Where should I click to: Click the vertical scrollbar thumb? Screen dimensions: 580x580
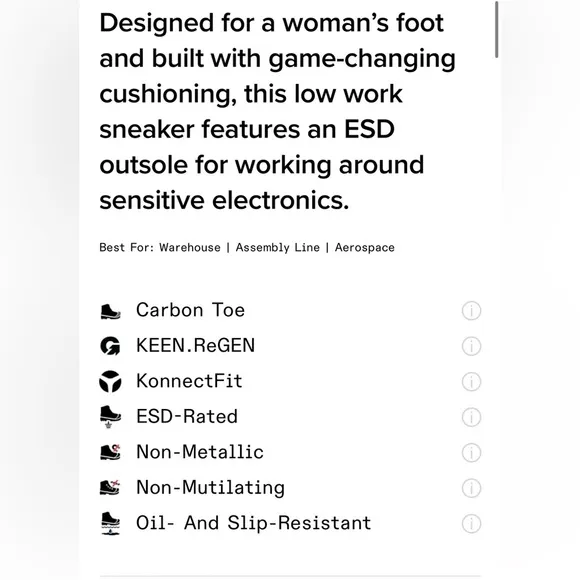[x=496, y=30]
